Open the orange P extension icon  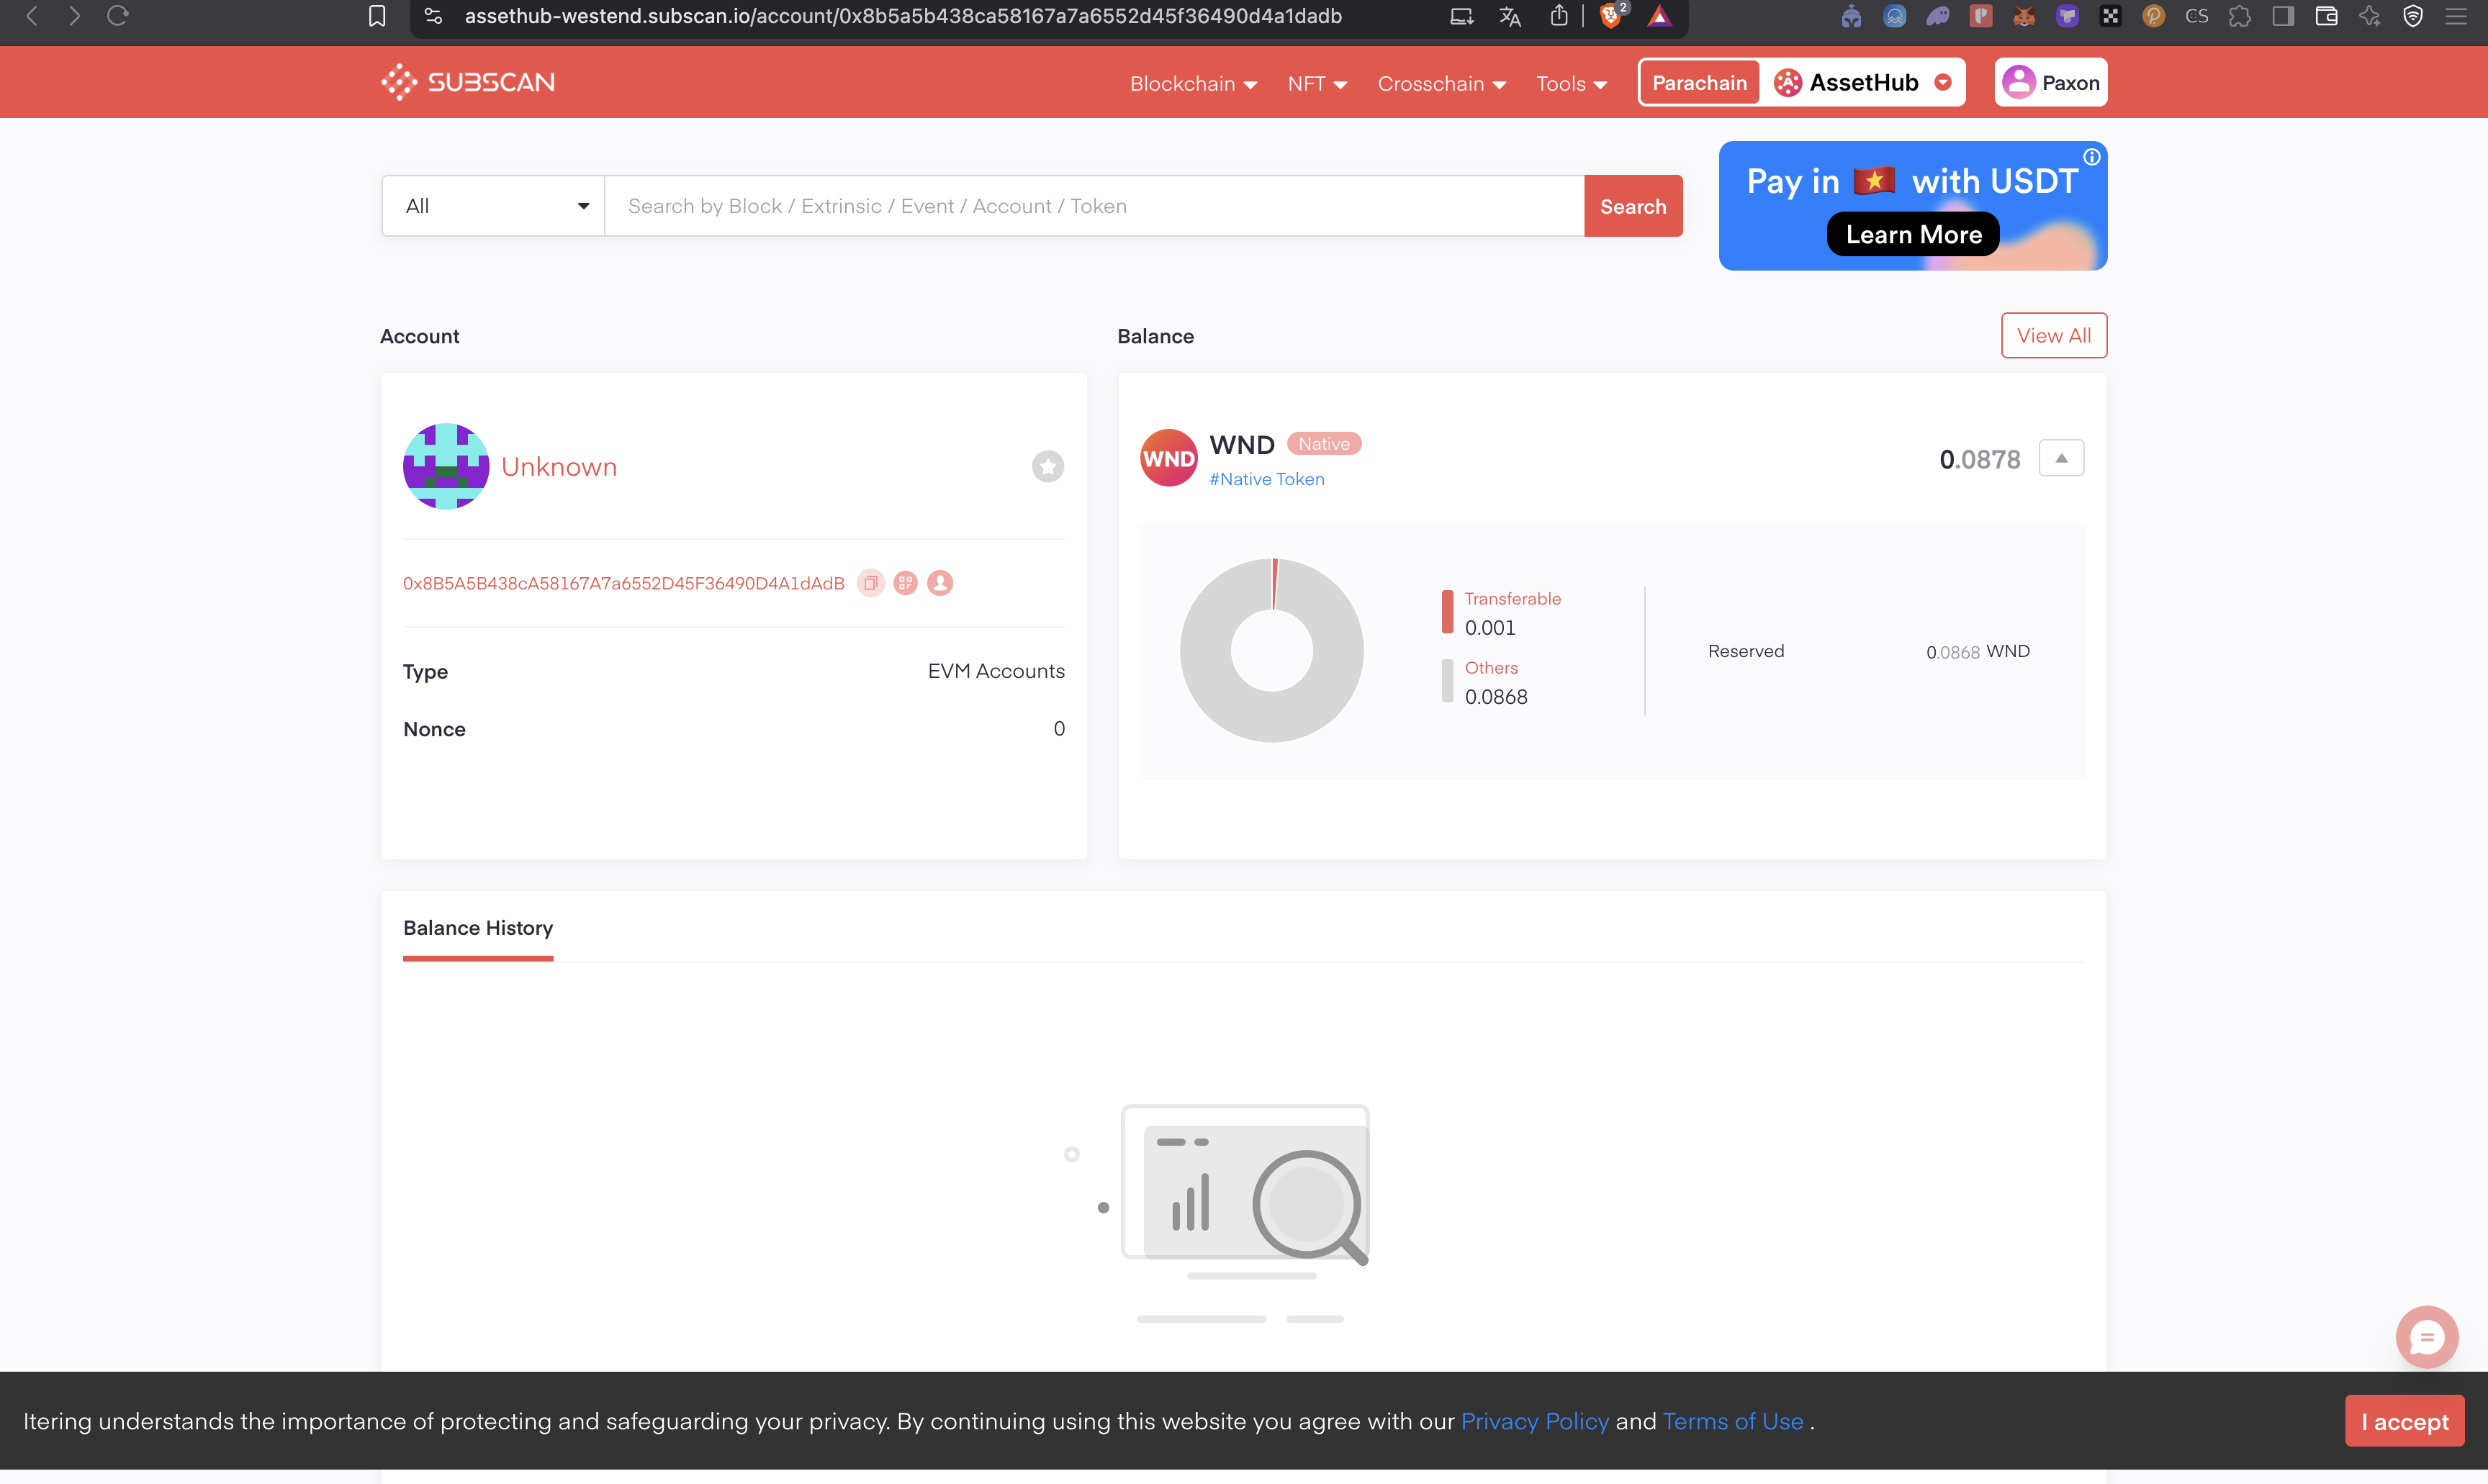click(2154, 16)
